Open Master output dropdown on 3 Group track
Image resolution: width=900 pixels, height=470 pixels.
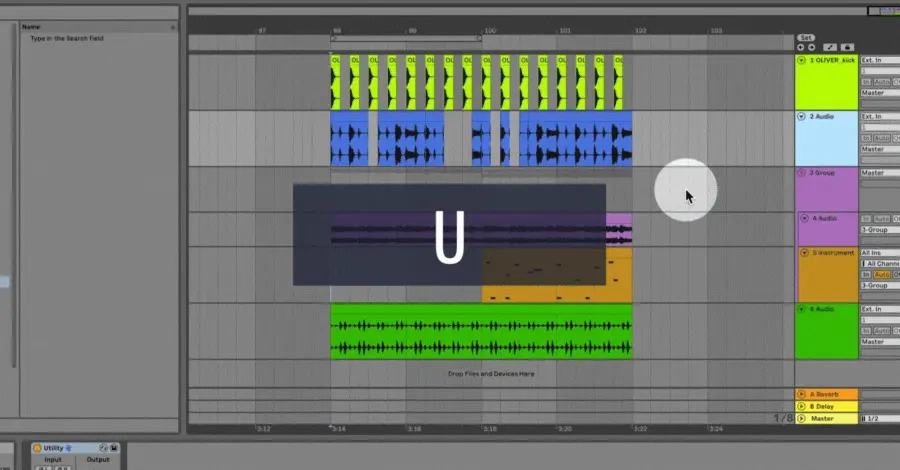tap(880, 173)
